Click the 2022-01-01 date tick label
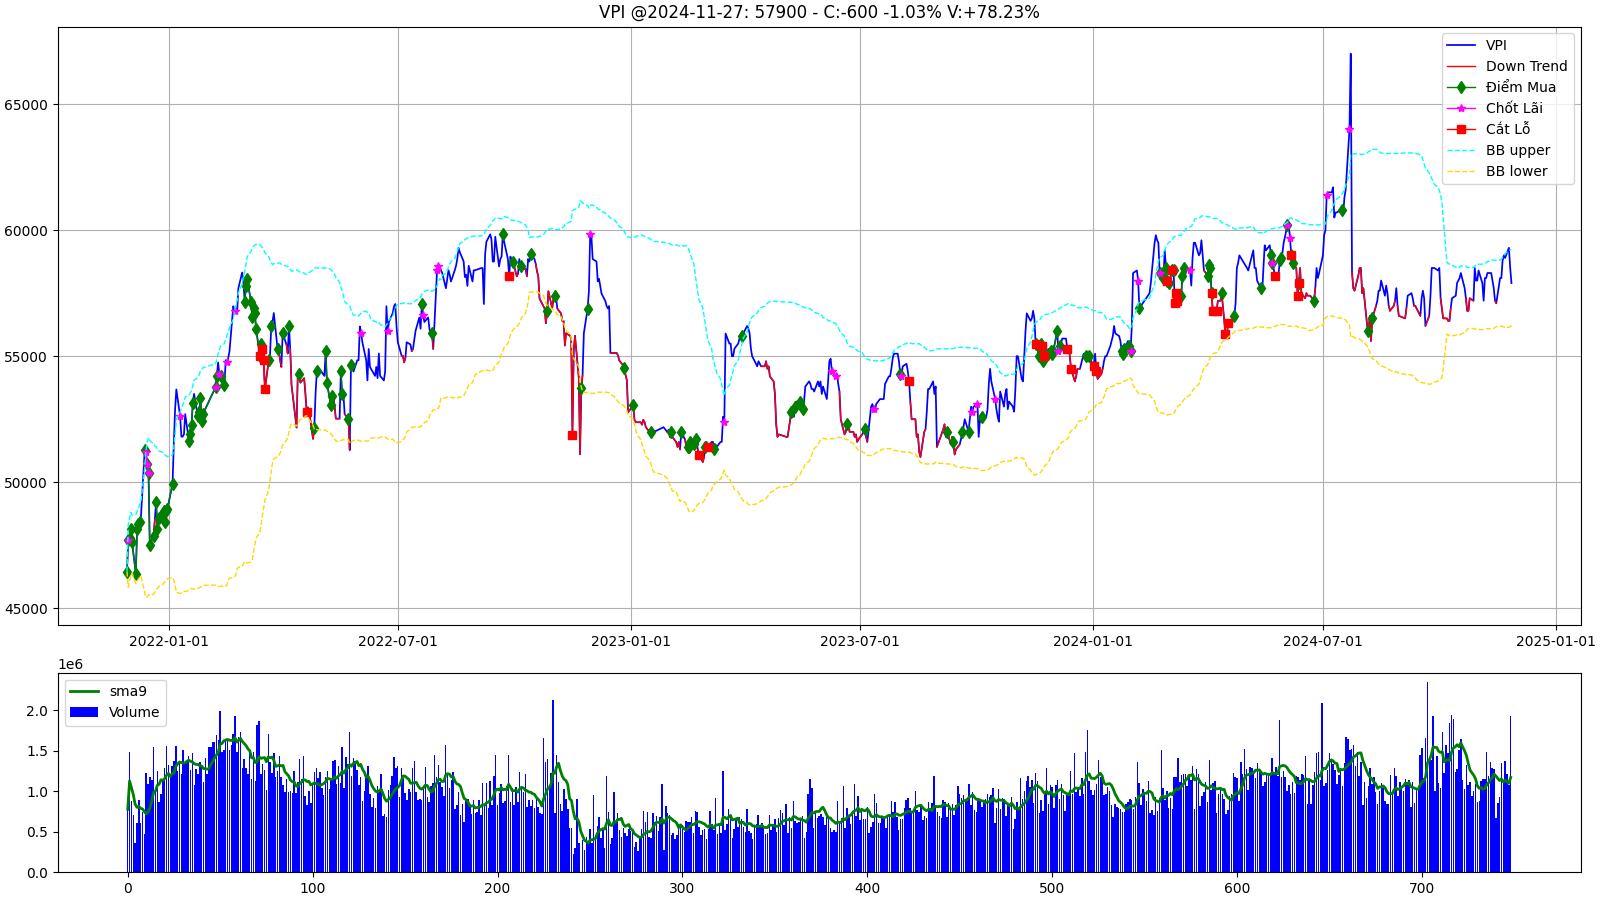This screenshot has width=1600, height=900. click(x=169, y=641)
